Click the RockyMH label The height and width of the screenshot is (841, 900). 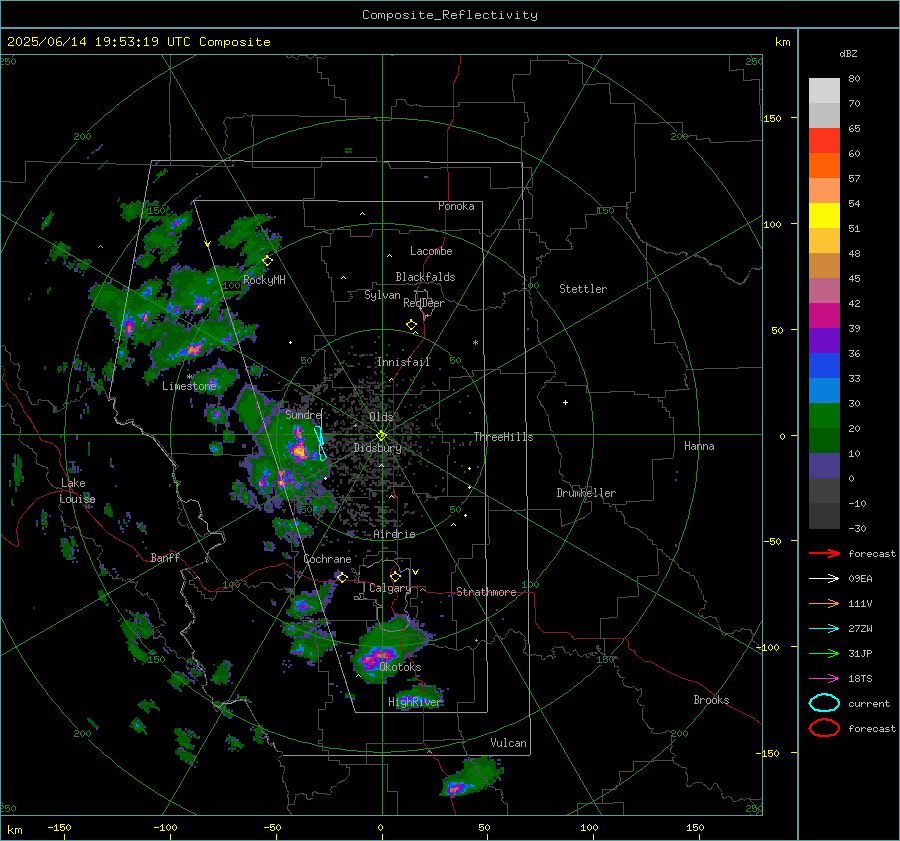[x=264, y=280]
